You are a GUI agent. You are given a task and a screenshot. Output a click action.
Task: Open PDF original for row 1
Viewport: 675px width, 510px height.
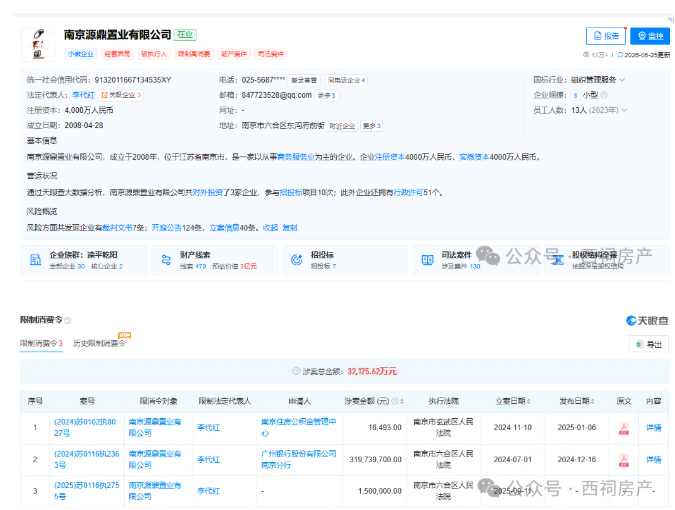coord(623,428)
